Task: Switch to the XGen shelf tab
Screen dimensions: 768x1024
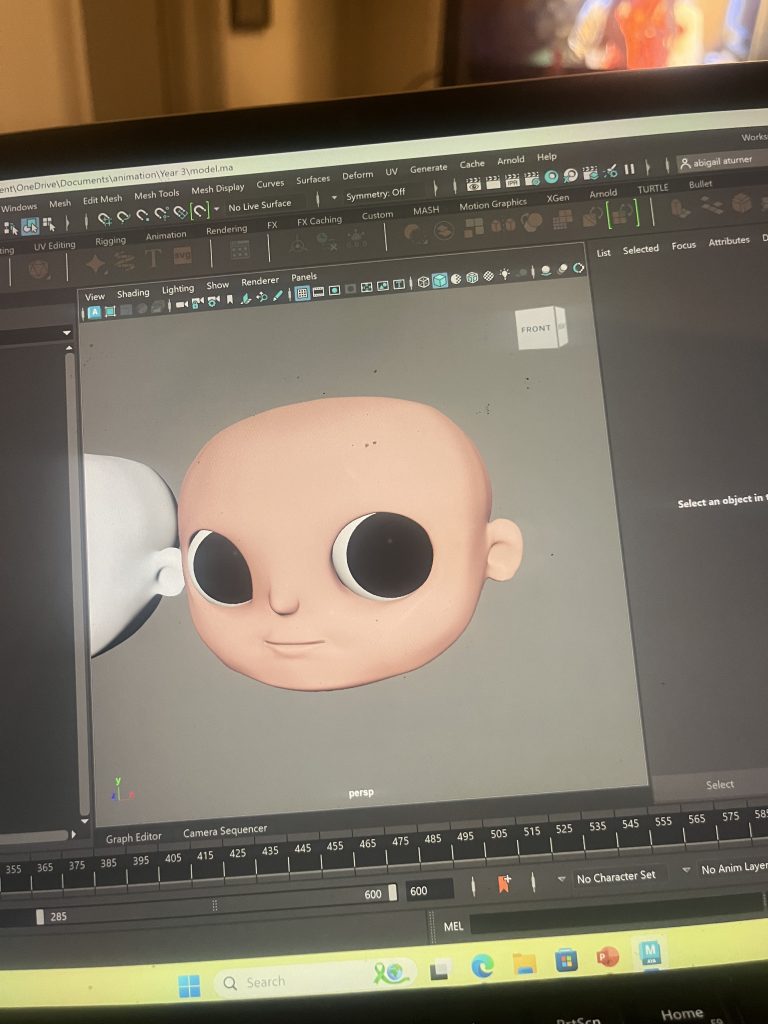Action: [558, 197]
